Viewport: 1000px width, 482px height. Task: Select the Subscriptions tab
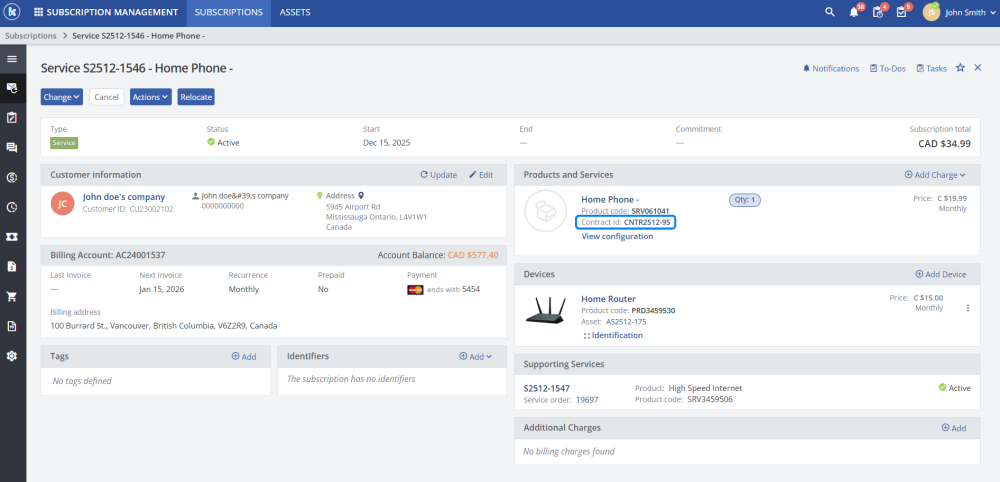229,12
